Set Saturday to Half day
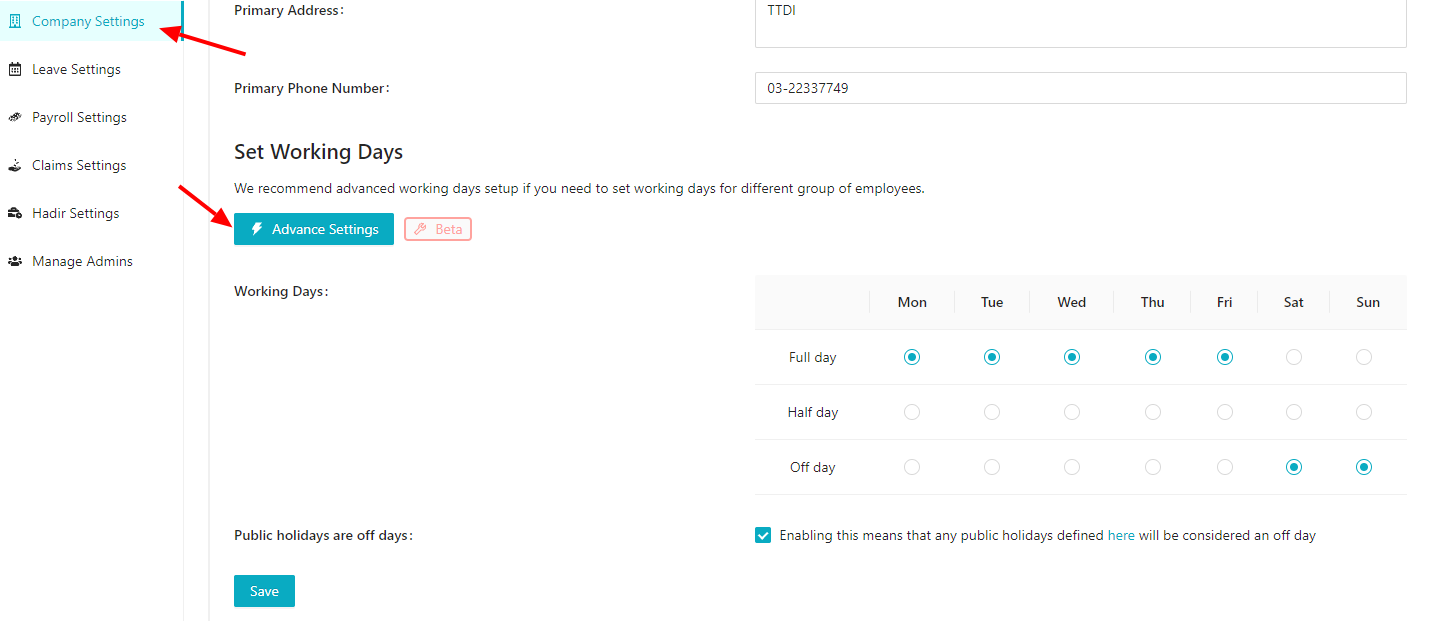Image resolution: width=1439 pixels, height=621 pixels. click(x=1294, y=412)
